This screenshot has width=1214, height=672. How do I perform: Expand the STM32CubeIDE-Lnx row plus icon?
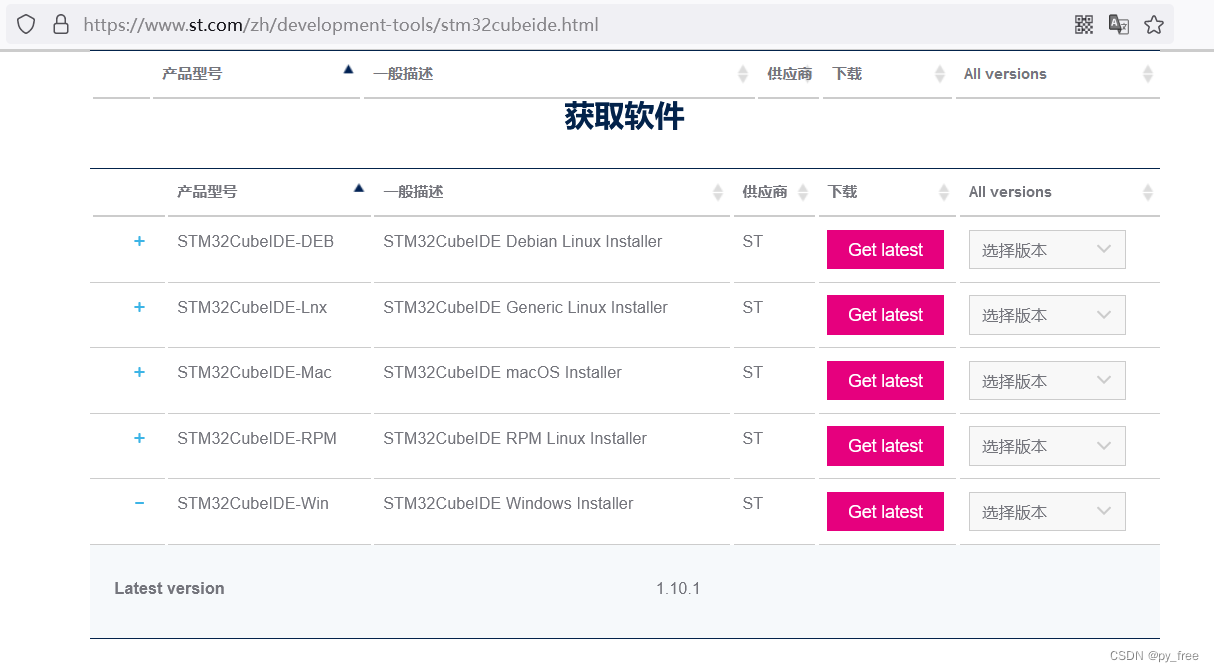[139, 307]
